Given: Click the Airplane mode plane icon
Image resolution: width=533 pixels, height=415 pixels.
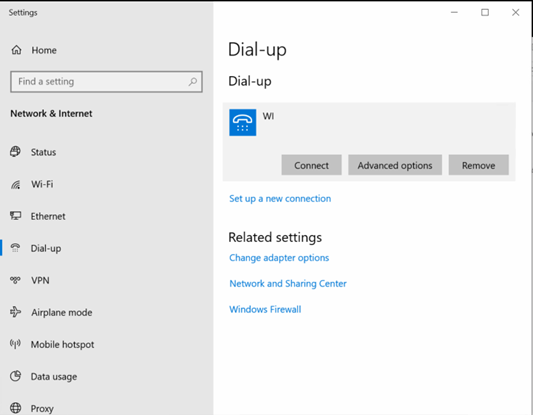Looking at the screenshot, I should 15,312.
